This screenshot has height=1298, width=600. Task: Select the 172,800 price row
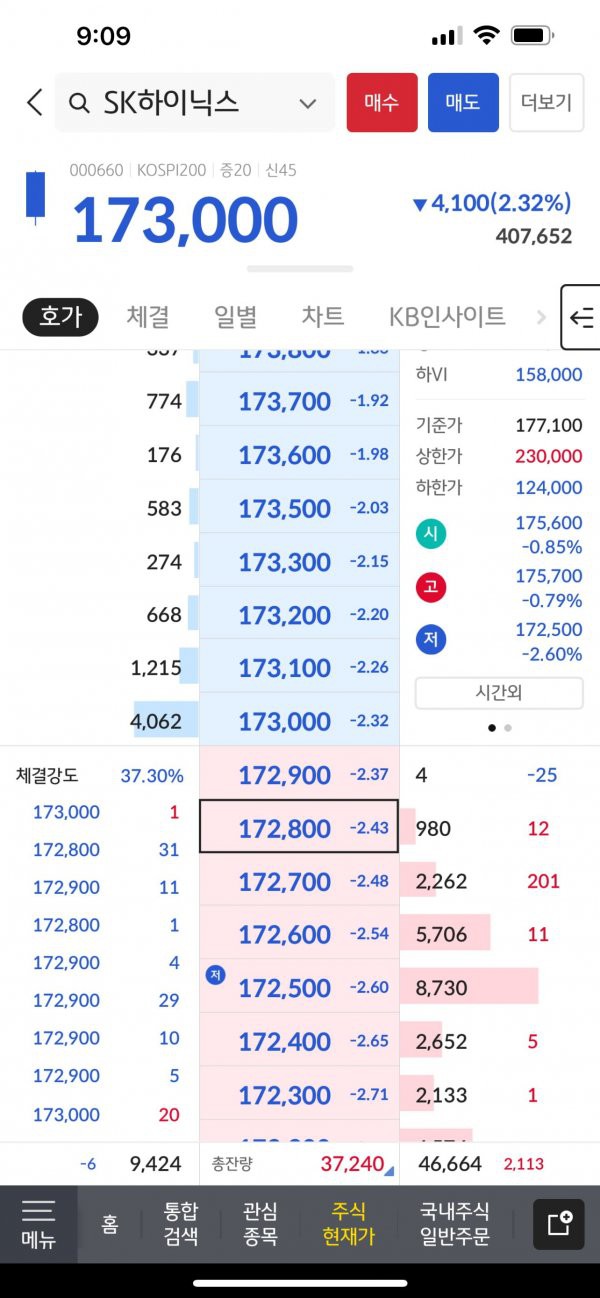pos(299,827)
